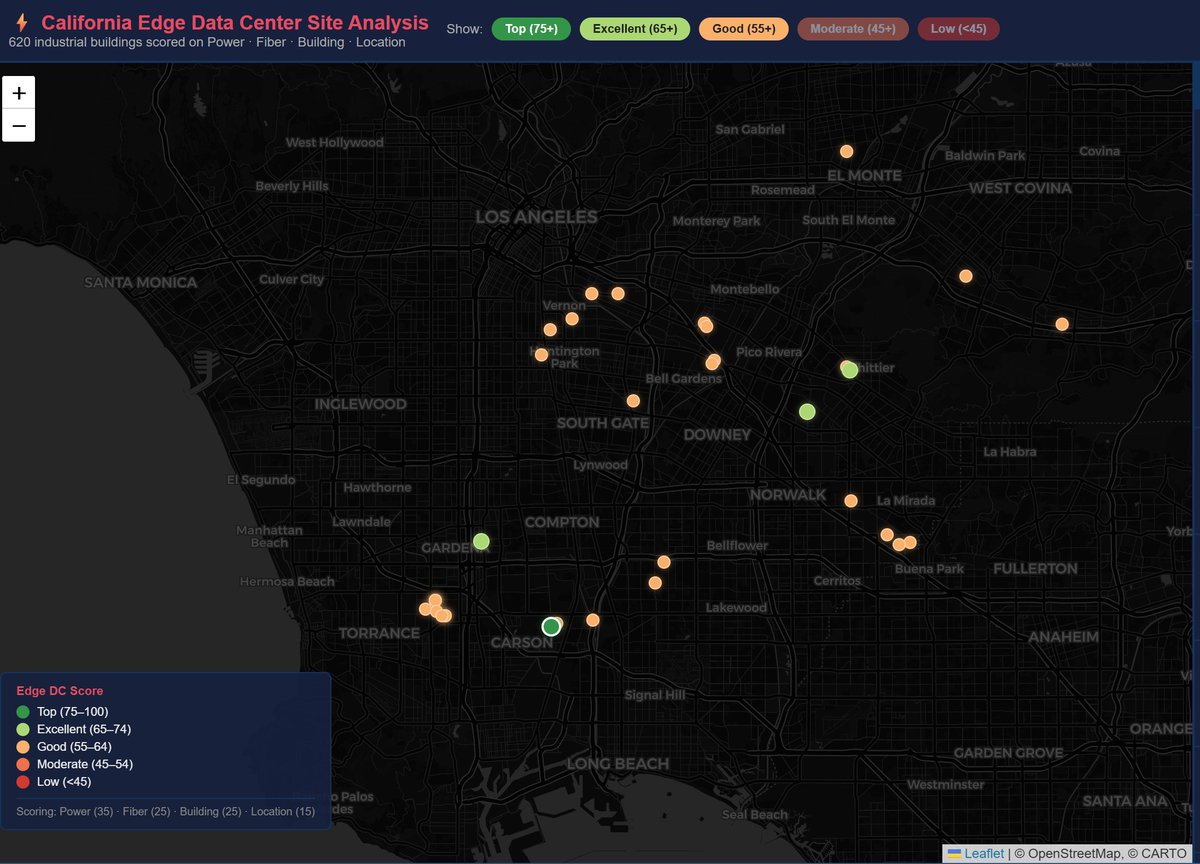The width and height of the screenshot is (1200, 864).
Task: Toggle the Excellent (65+) filter
Action: tap(634, 29)
